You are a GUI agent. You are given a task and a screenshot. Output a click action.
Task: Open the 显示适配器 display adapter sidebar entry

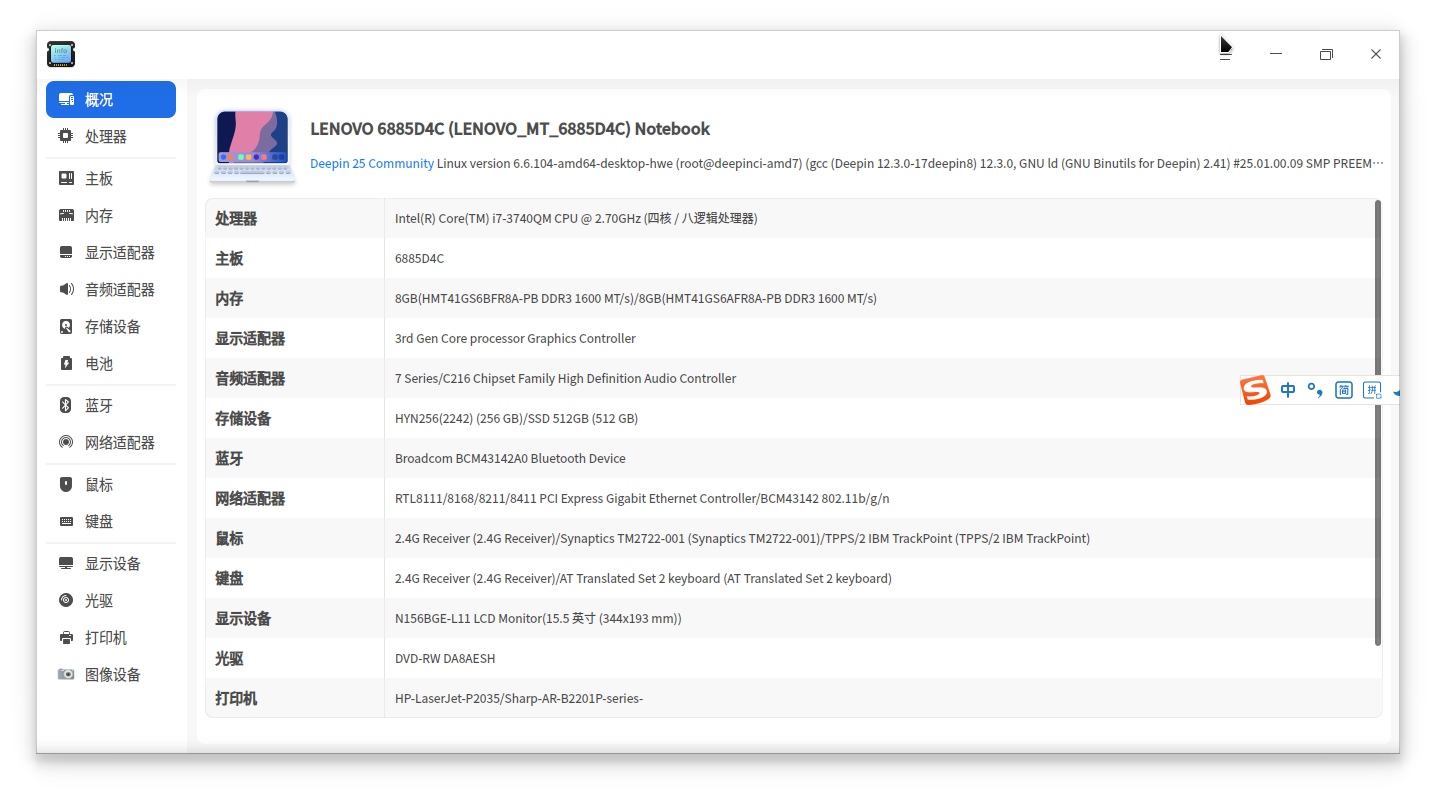pos(111,253)
